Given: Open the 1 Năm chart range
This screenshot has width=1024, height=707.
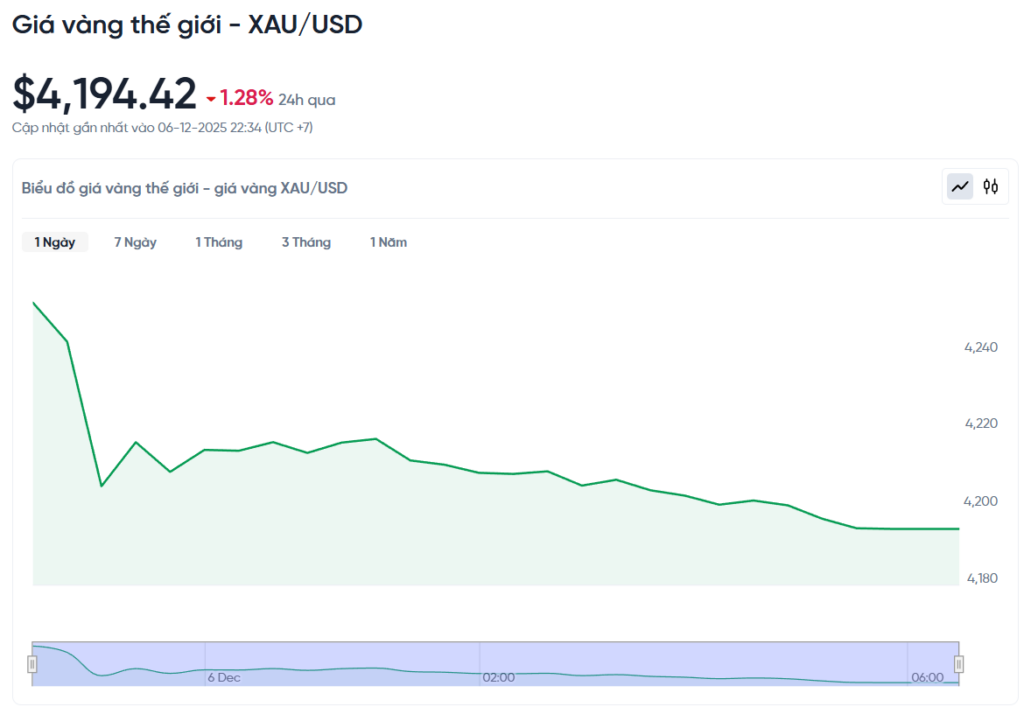Looking at the screenshot, I should click(x=388, y=242).
